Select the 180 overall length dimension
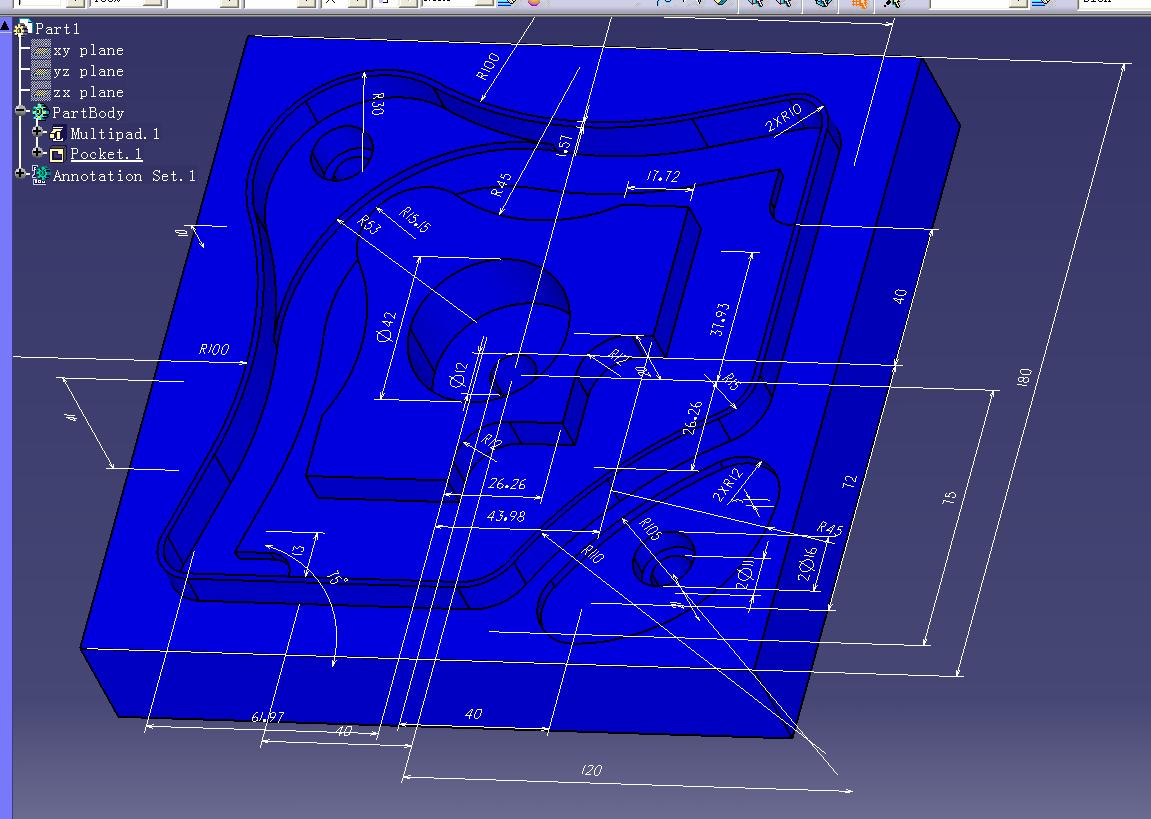 tap(1024, 378)
